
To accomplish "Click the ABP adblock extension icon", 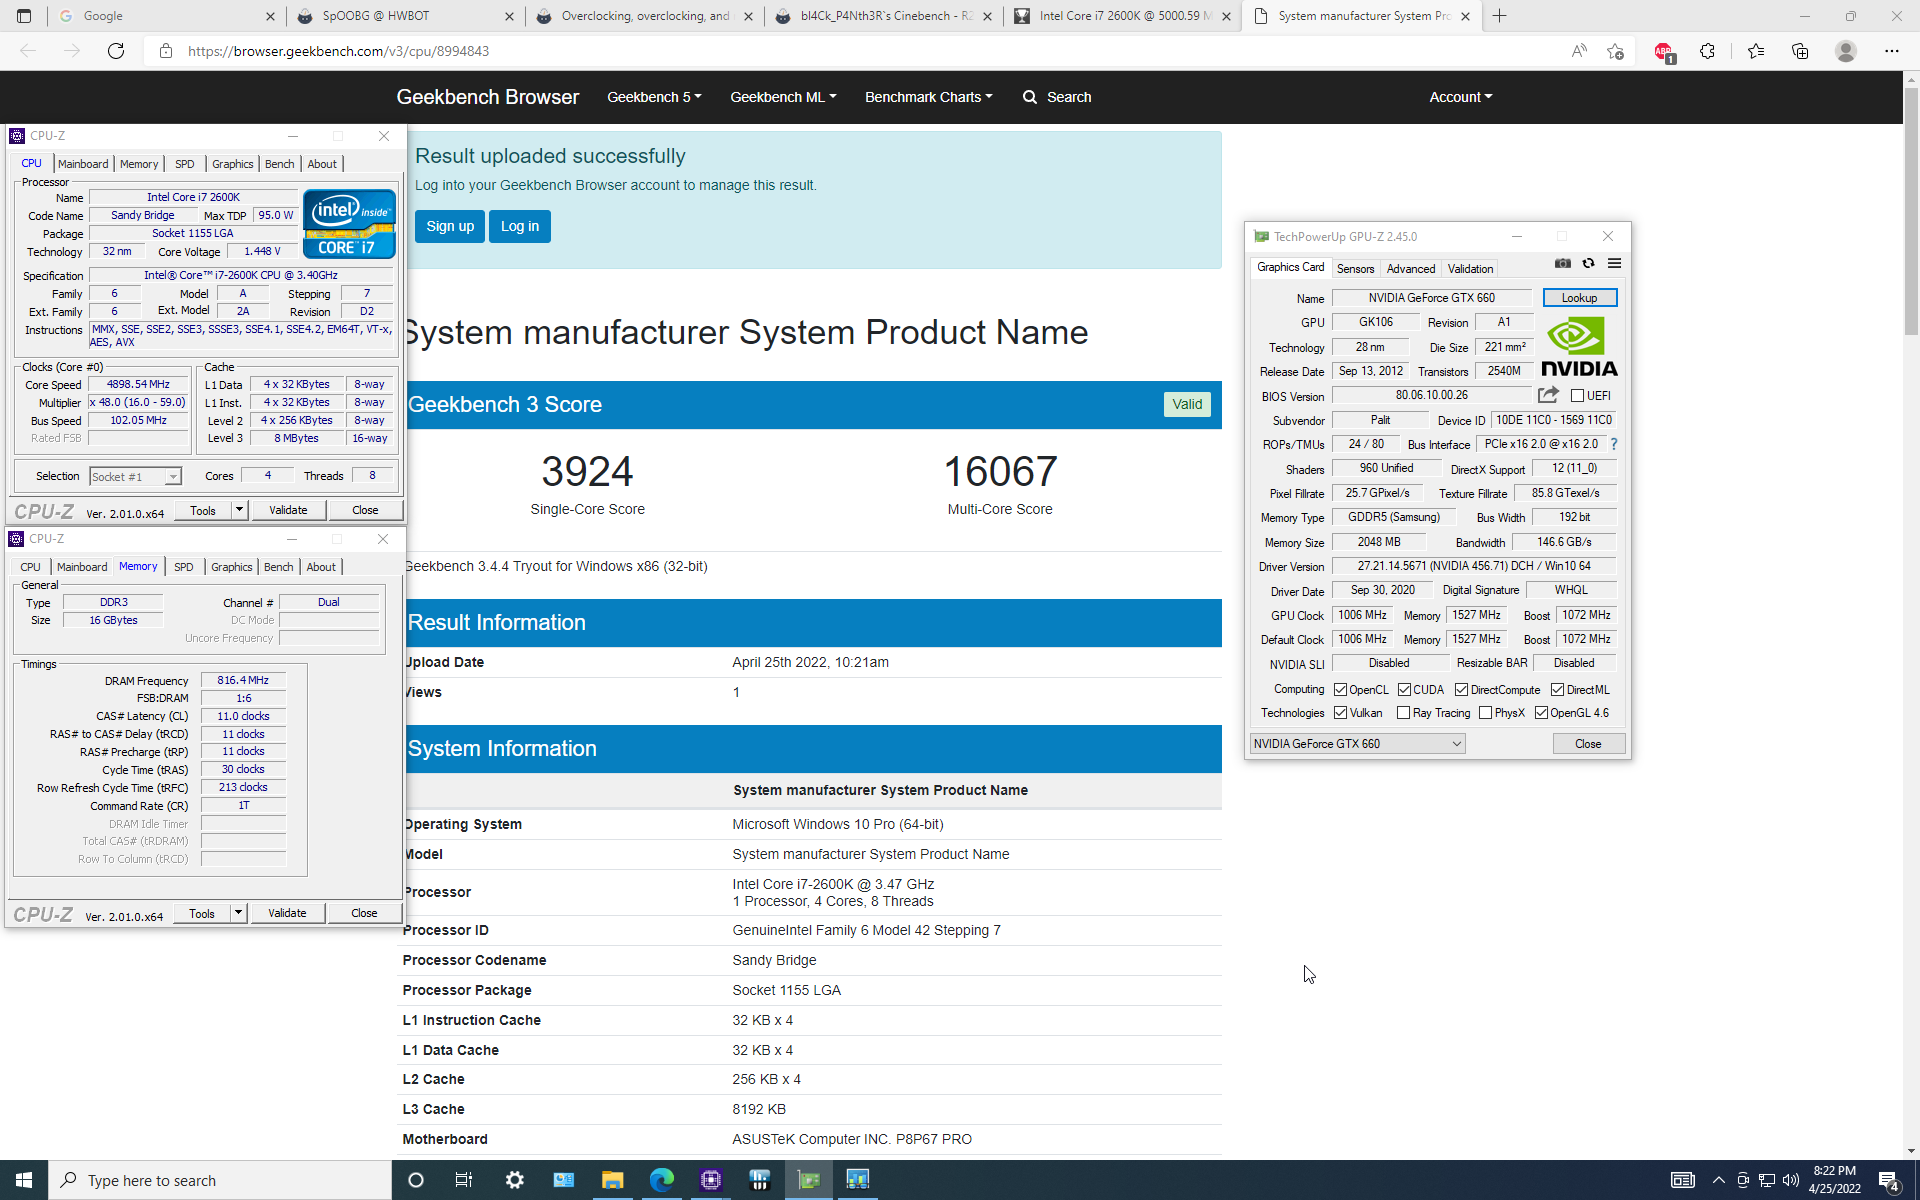I will tap(1663, 52).
